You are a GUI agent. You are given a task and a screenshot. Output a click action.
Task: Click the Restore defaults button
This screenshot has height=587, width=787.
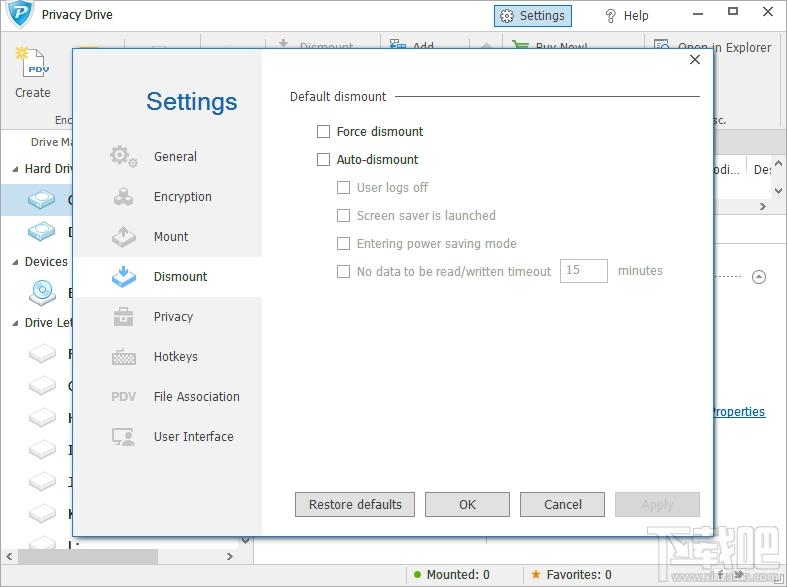coord(355,504)
